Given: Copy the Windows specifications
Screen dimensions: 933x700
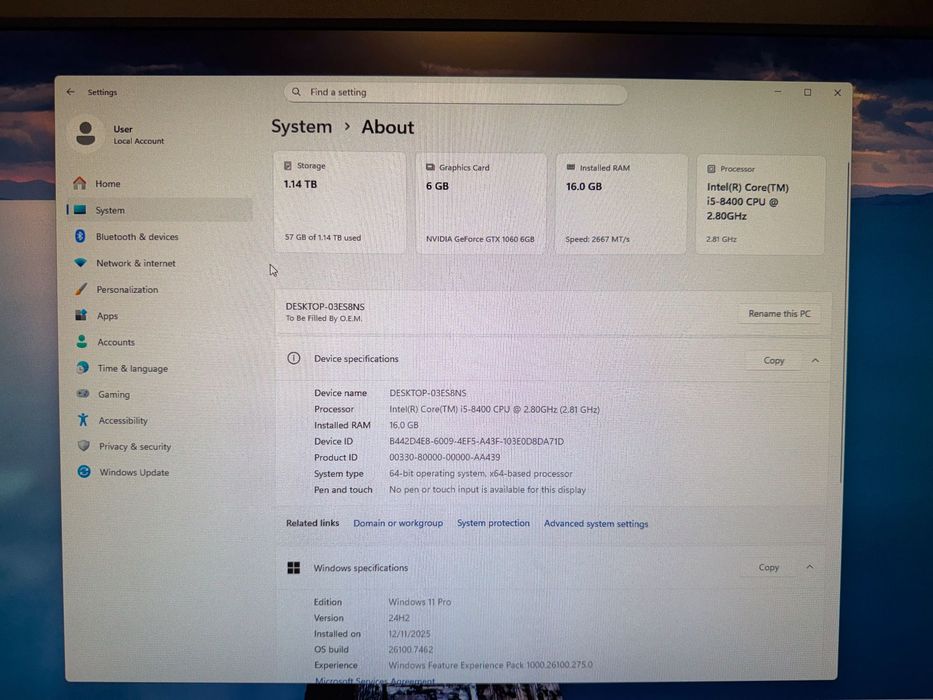Looking at the screenshot, I should [x=768, y=567].
